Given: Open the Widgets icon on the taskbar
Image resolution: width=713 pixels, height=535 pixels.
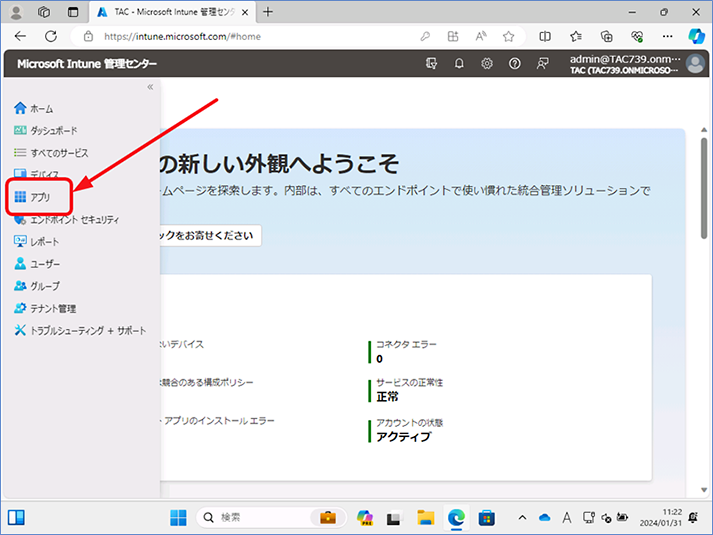Looking at the screenshot, I should point(16,517).
